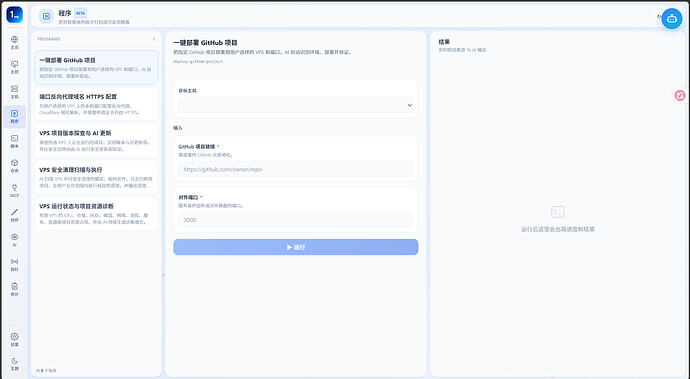690x379 pixels.
Task: Open the 目标主机 target host dropdown
Action: [x=296, y=105]
